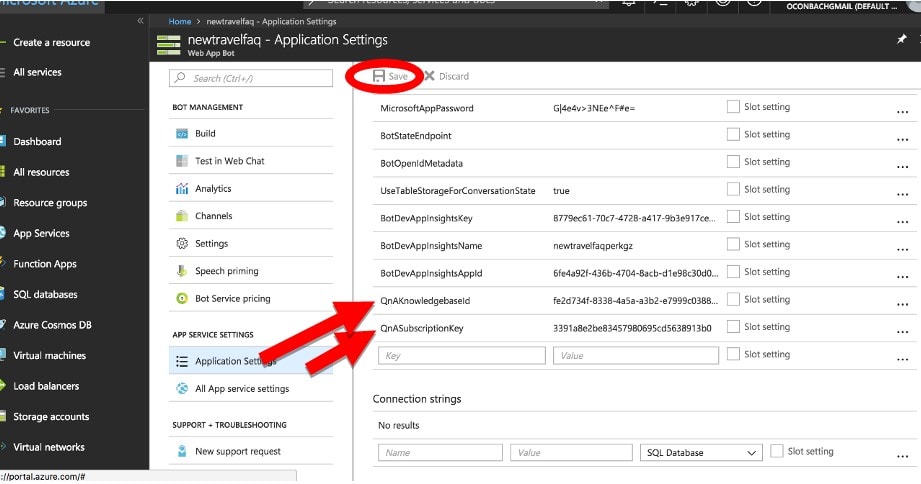The width and height of the screenshot is (921, 484).
Task: Enable Slot setting for MicrosoftAppPassword
Action: (x=733, y=107)
